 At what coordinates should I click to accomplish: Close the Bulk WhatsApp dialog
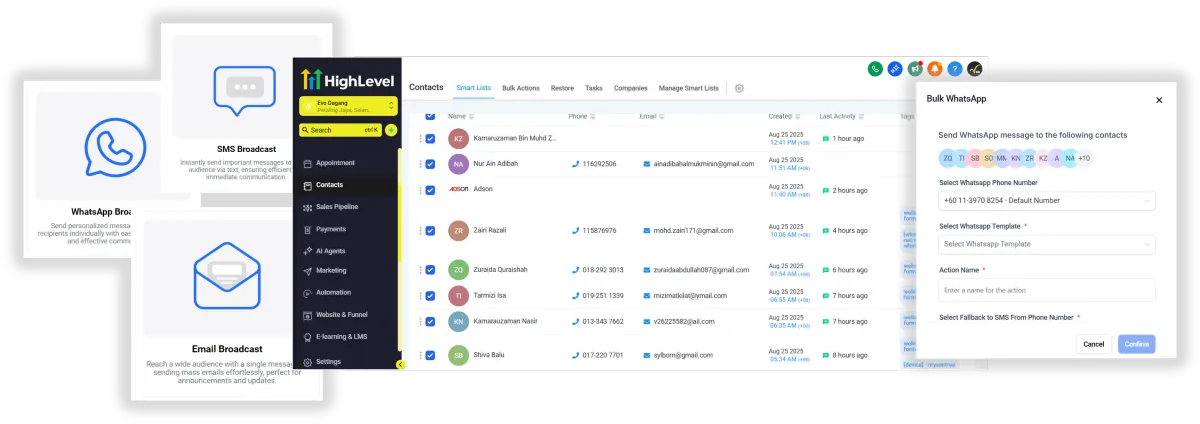point(1159,100)
